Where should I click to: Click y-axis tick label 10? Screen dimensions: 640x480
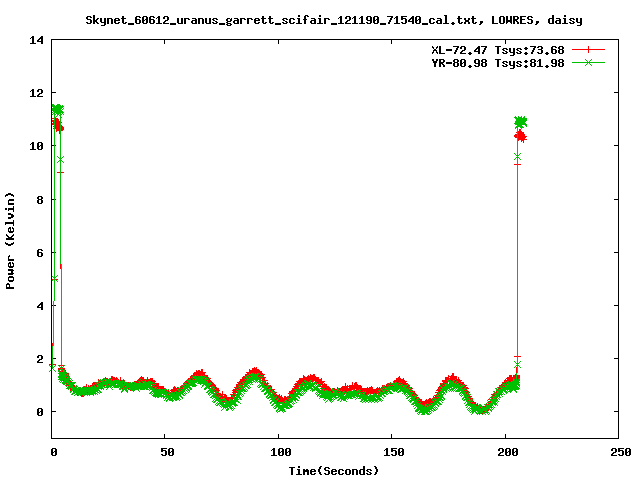coord(36,146)
